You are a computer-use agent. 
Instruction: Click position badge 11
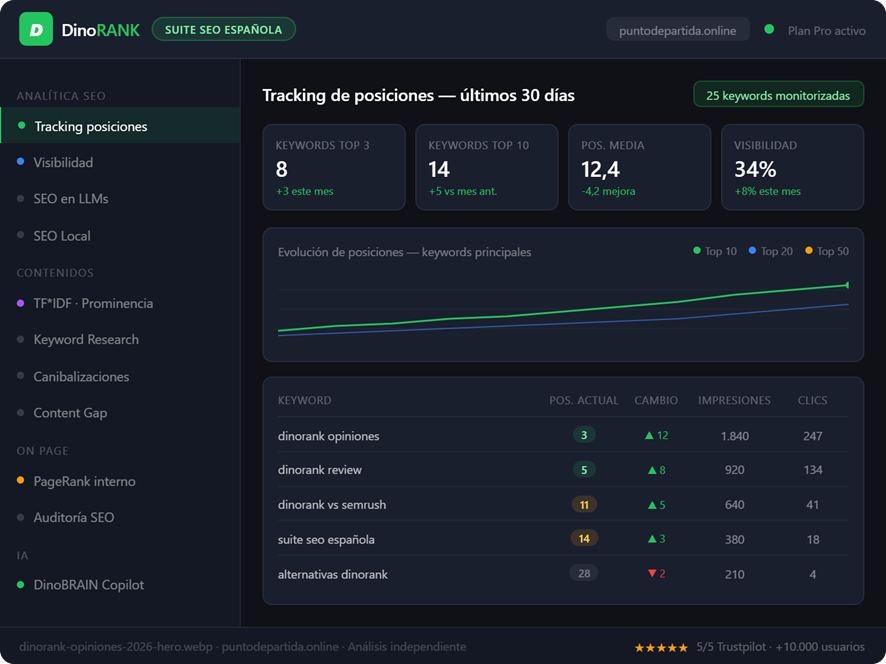(x=584, y=504)
